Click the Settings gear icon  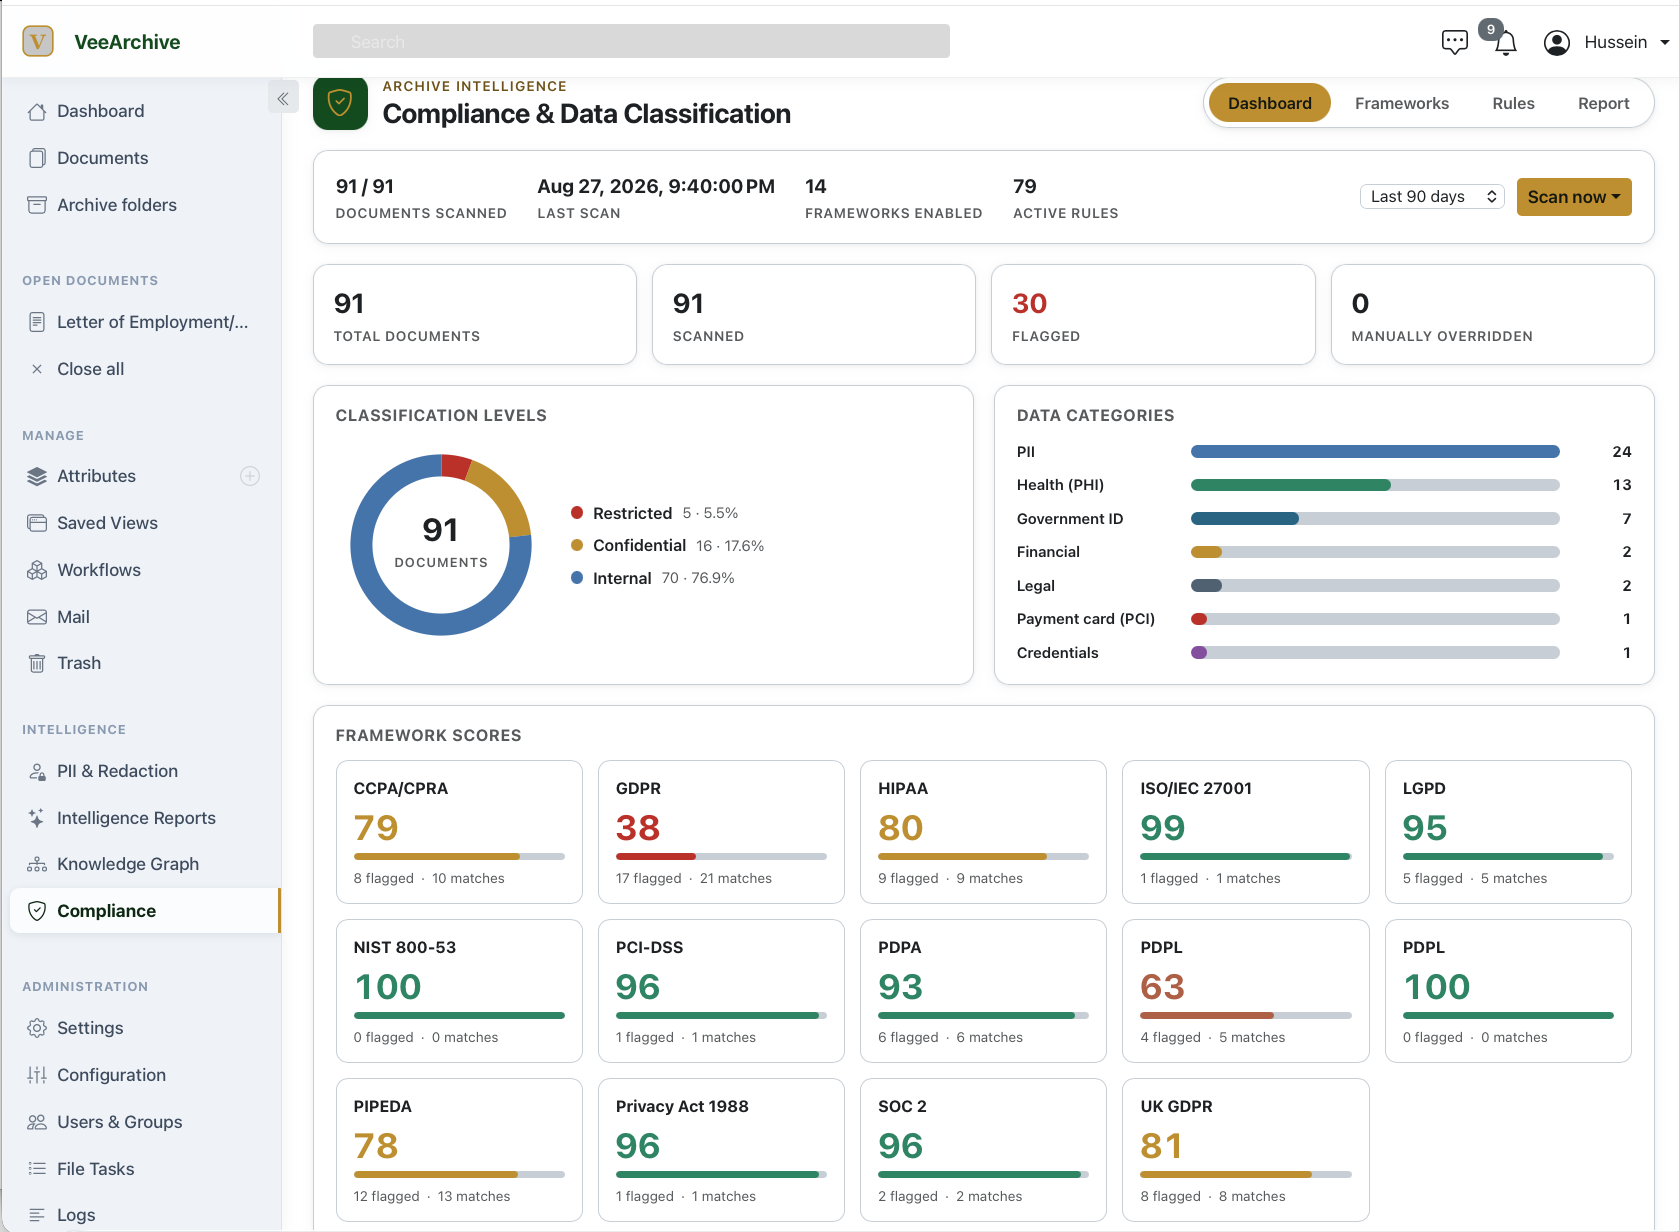click(x=37, y=1028)
